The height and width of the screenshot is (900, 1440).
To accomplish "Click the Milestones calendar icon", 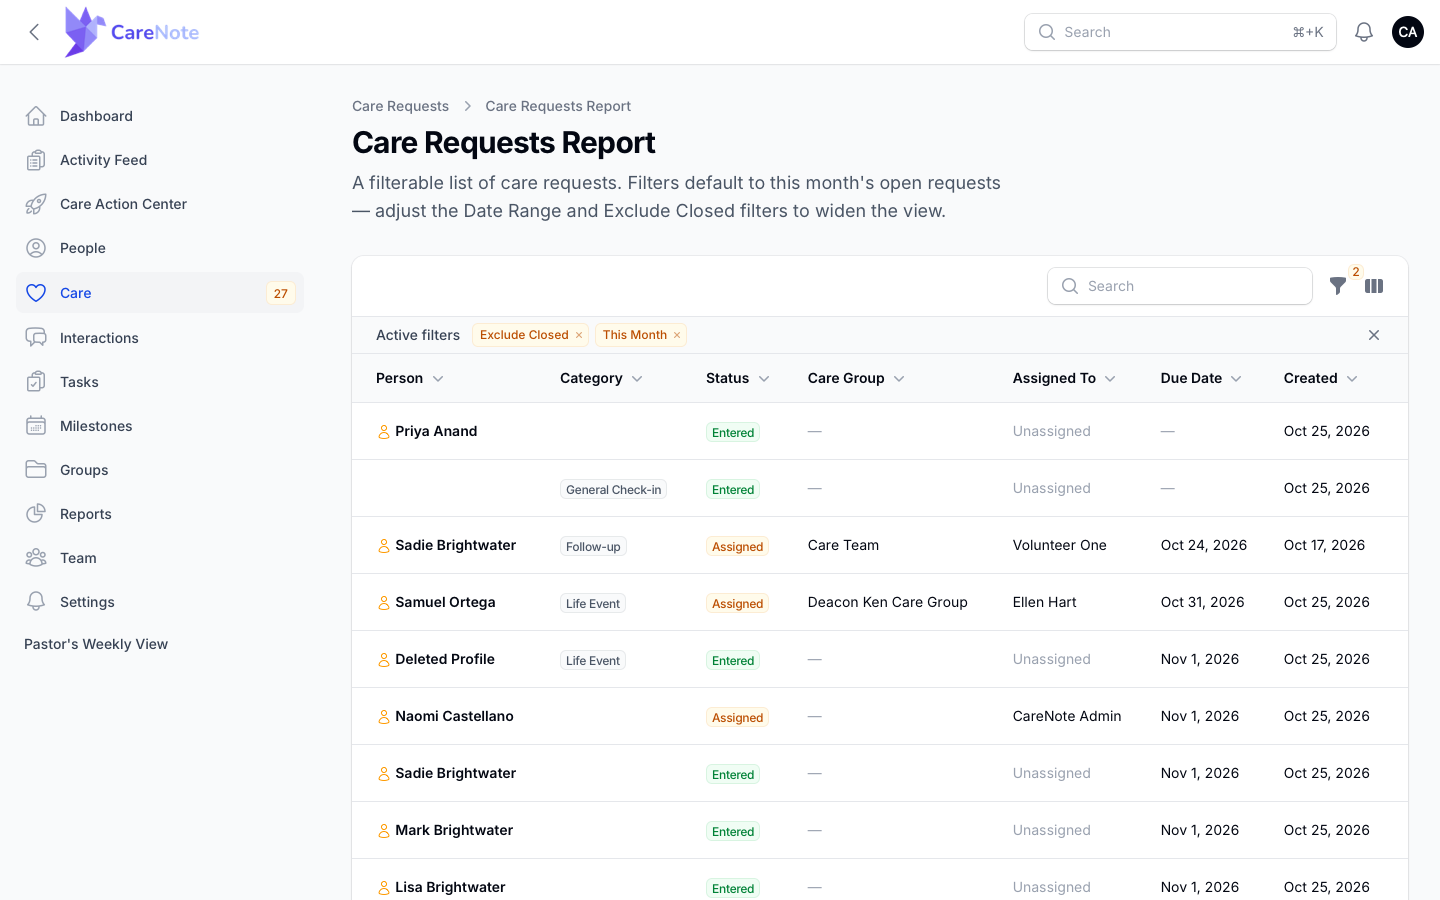I will (36, 426).
